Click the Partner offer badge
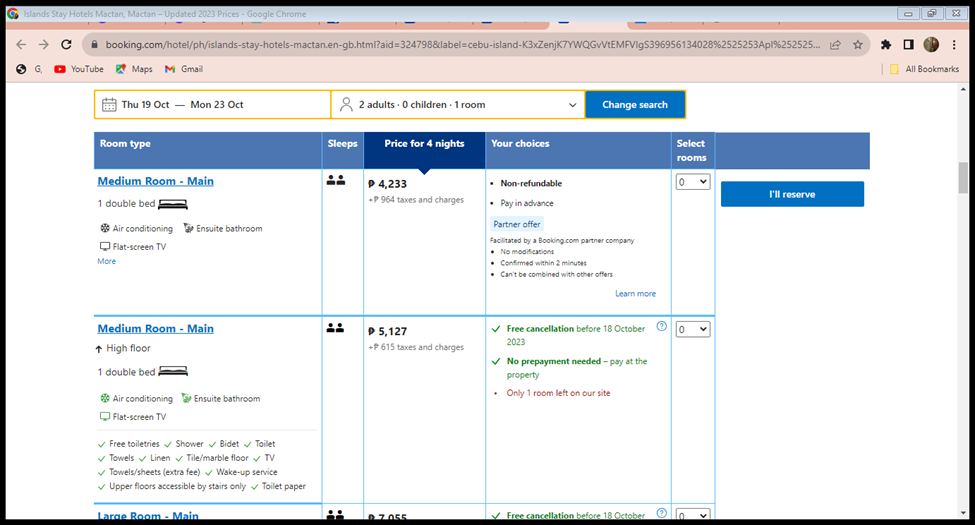Viewport: 975px width, 525px height. pos(517,224)
